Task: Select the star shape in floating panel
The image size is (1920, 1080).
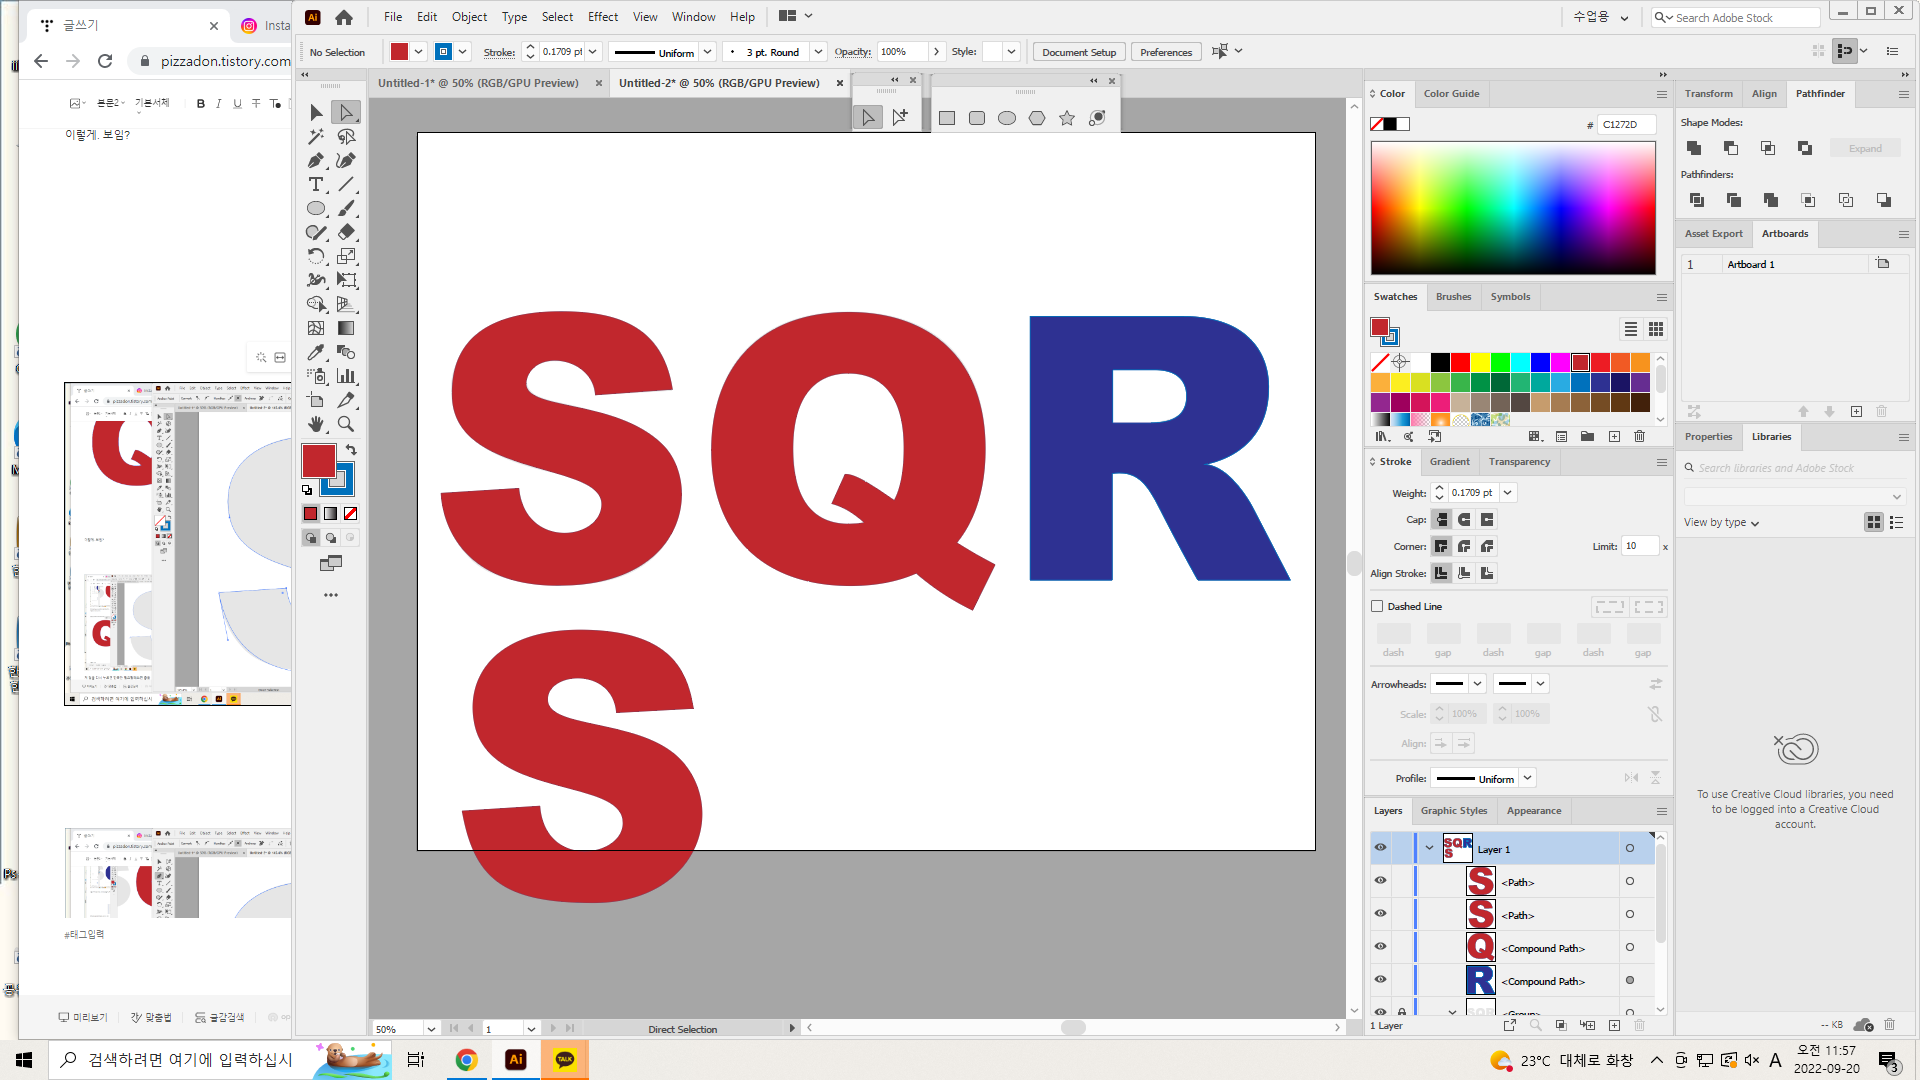Action: [1067, 118]
